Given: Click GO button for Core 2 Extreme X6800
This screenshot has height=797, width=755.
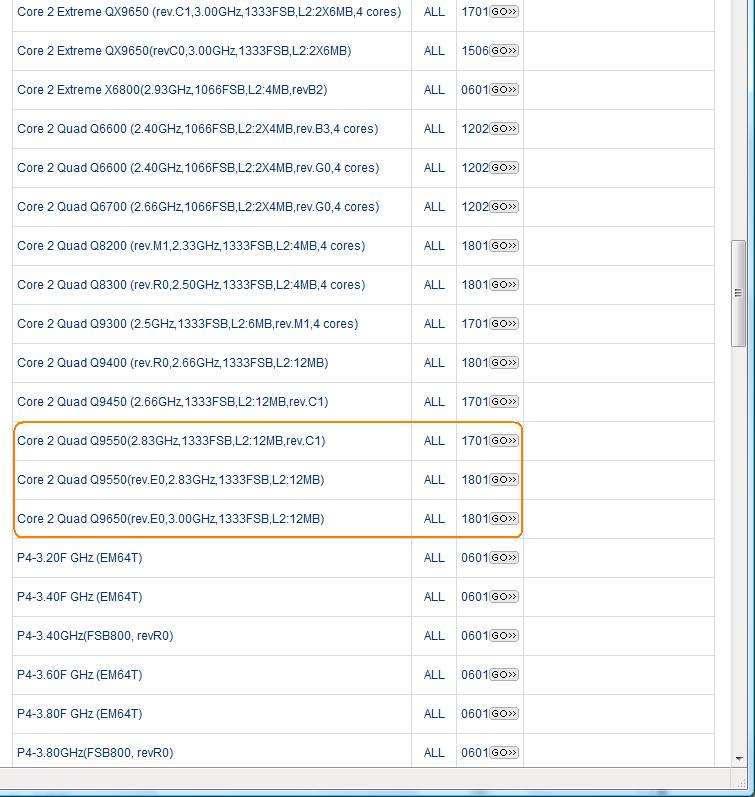Looking at the screenshot, I should pyautogui.click(x=504, y=90).
